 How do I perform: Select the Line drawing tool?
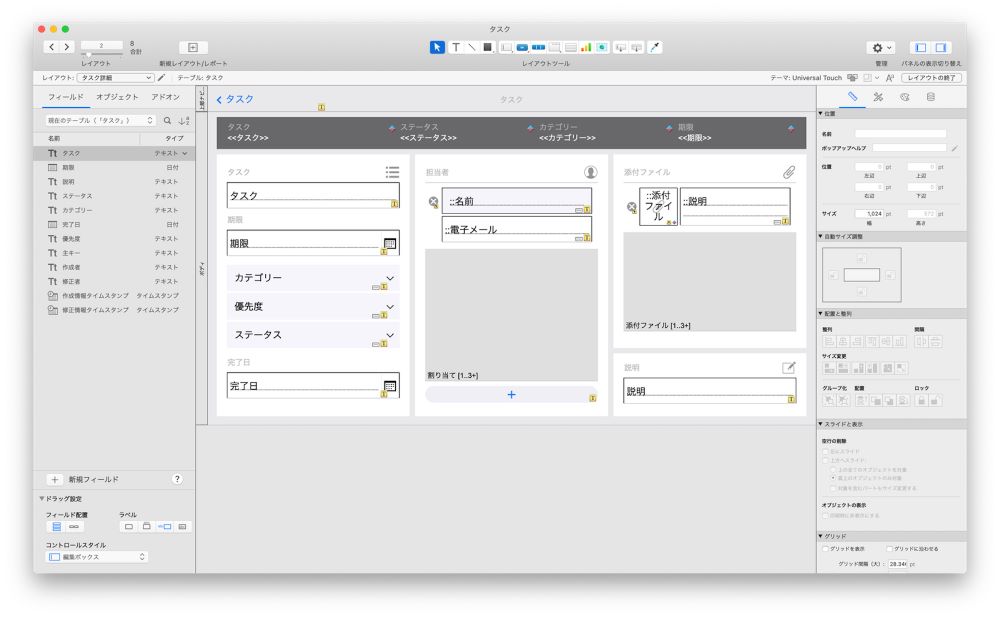coord(472,47)
